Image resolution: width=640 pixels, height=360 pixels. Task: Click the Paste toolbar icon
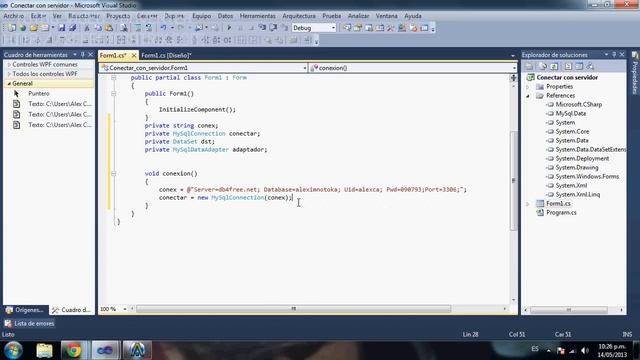click(109, 28)
